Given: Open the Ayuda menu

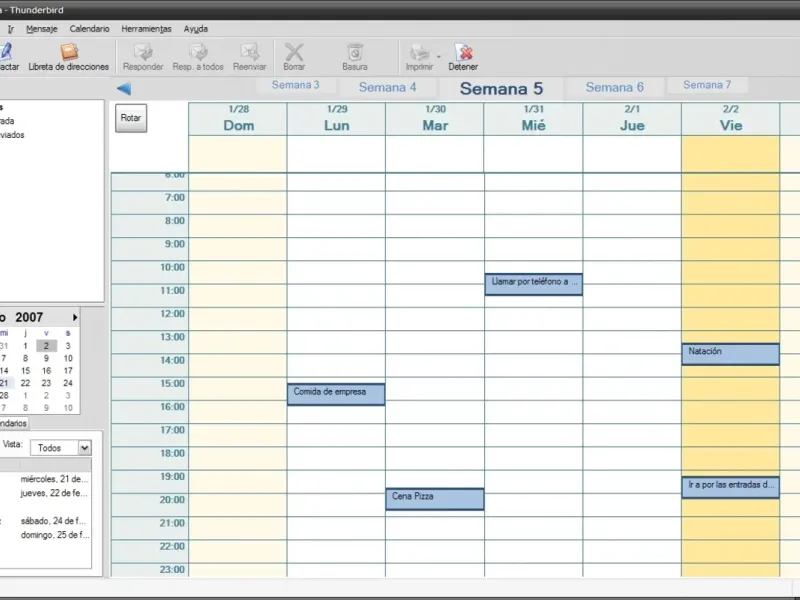Looking at the screenshot, I should 195,29.
